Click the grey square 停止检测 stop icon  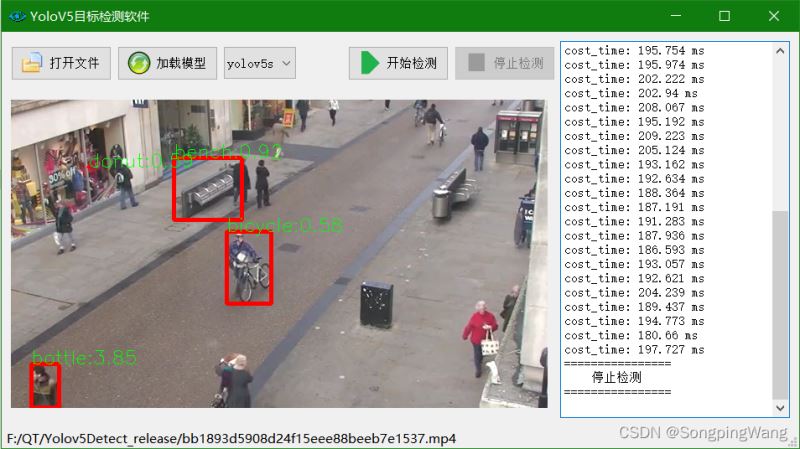[474, 63]
